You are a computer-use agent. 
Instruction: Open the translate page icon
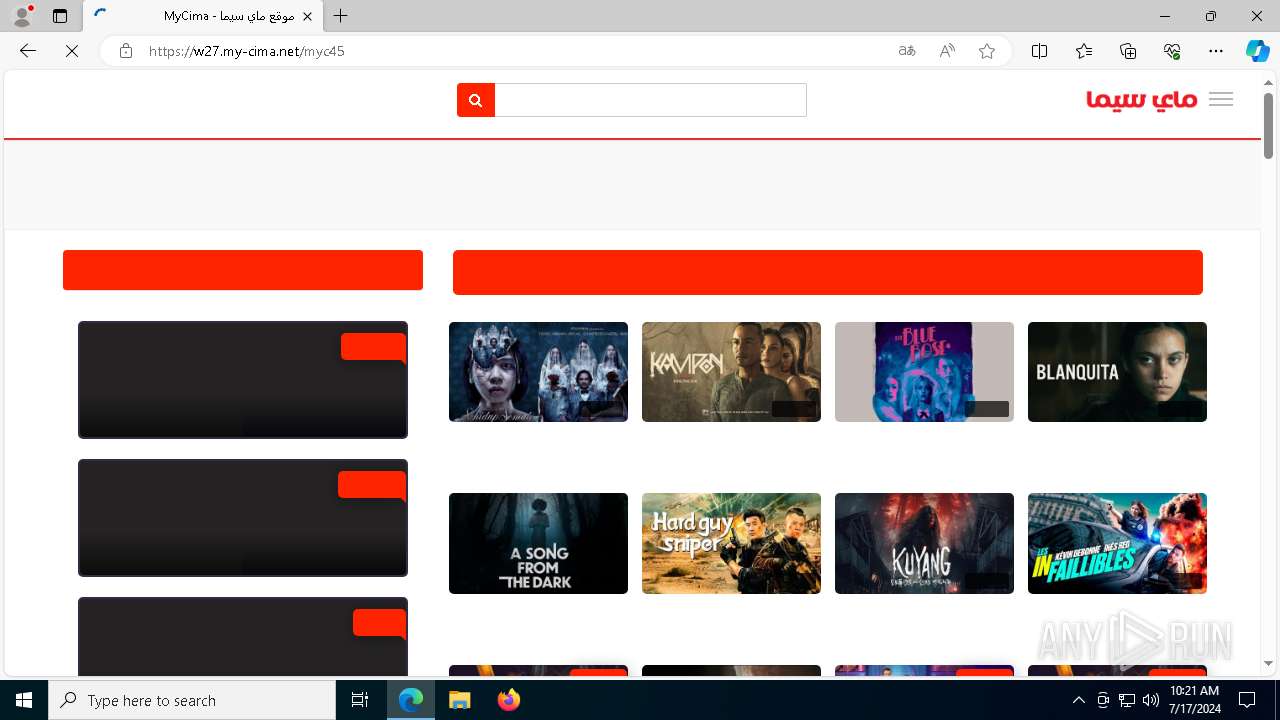[907, 51]
